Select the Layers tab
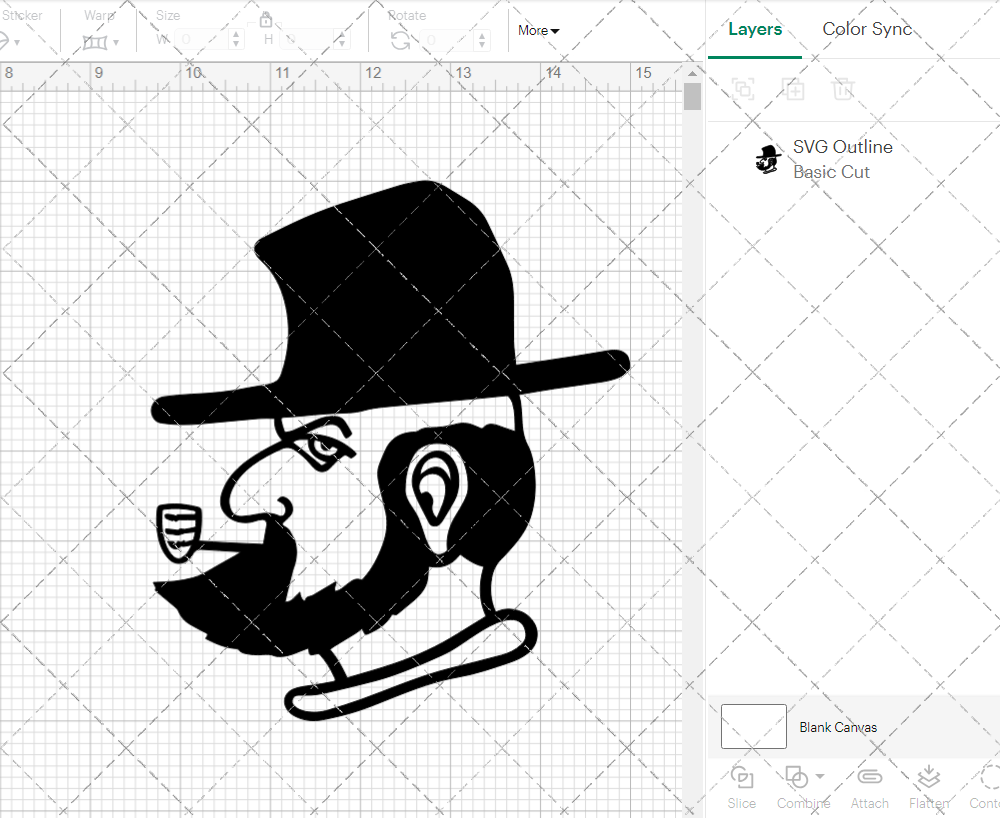The width and height of the screenshot is (1000, 818). click(x=755, y=29)
